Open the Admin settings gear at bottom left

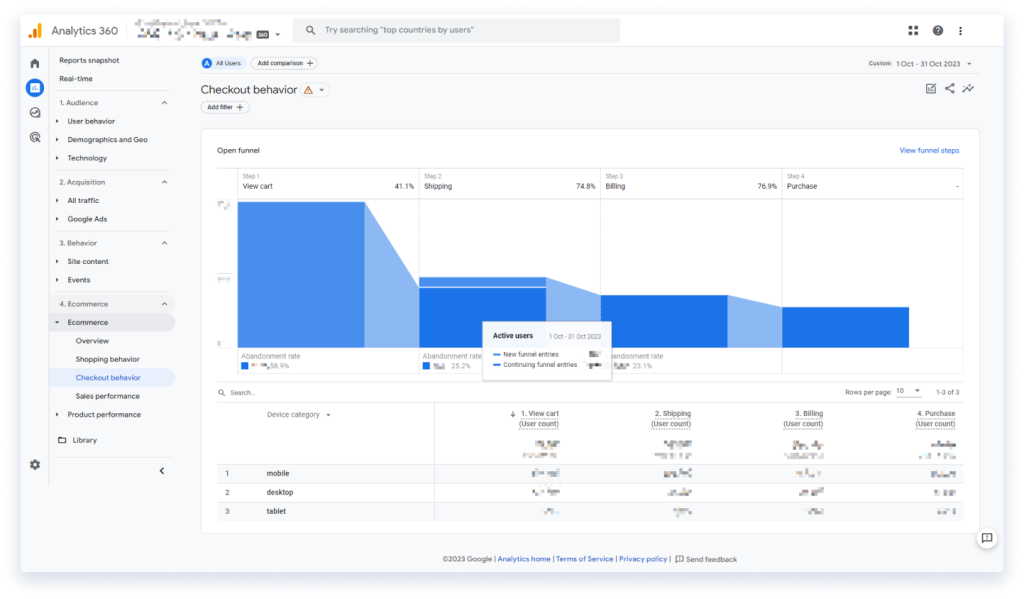point(35,464)
